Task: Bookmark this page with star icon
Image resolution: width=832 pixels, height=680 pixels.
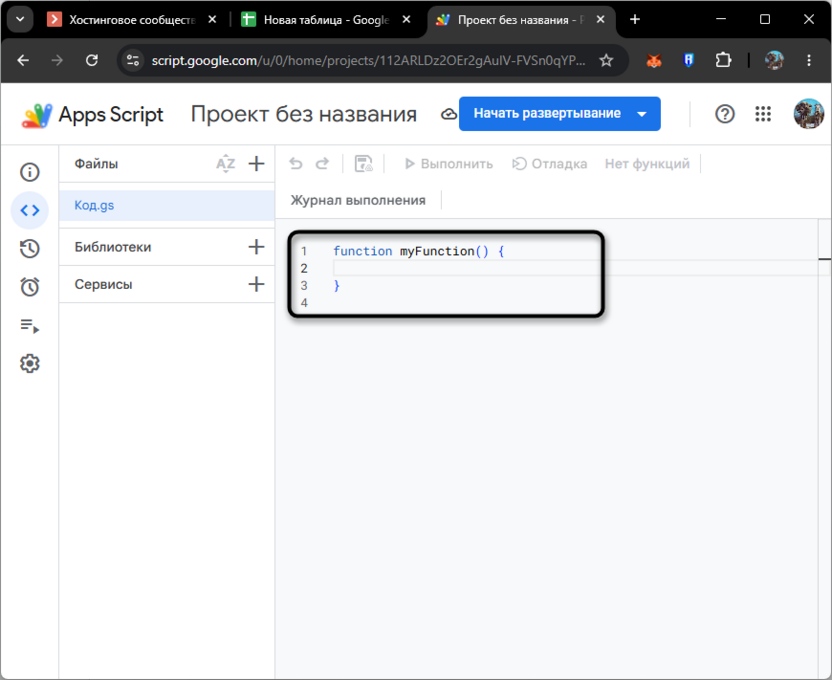Action: [606, 60]
